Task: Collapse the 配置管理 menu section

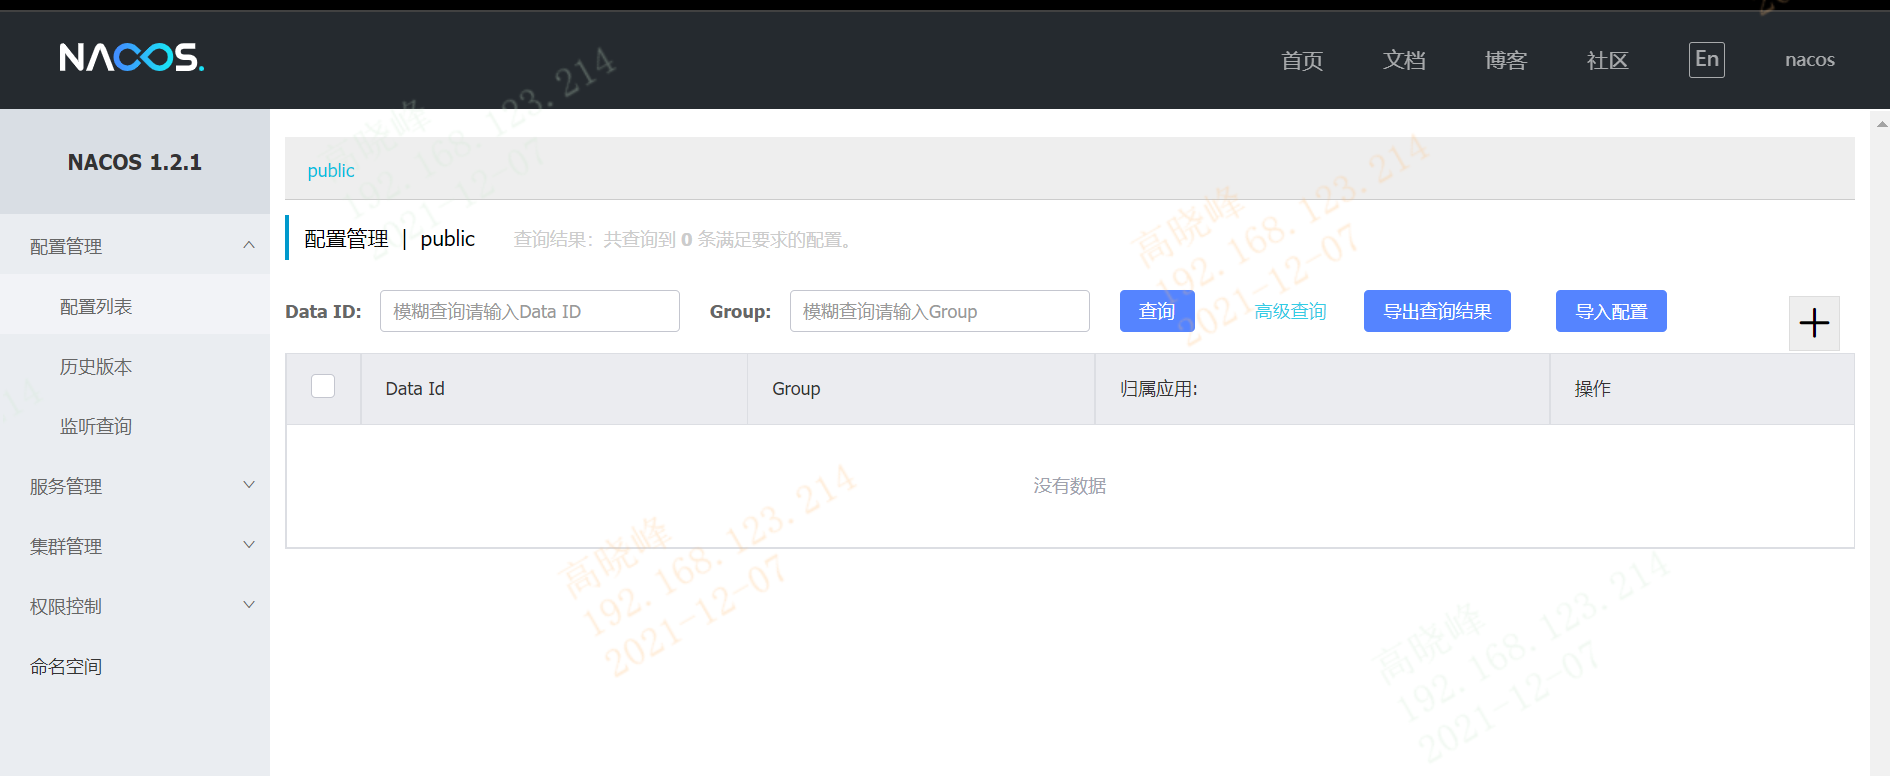Action: point(135,246)
